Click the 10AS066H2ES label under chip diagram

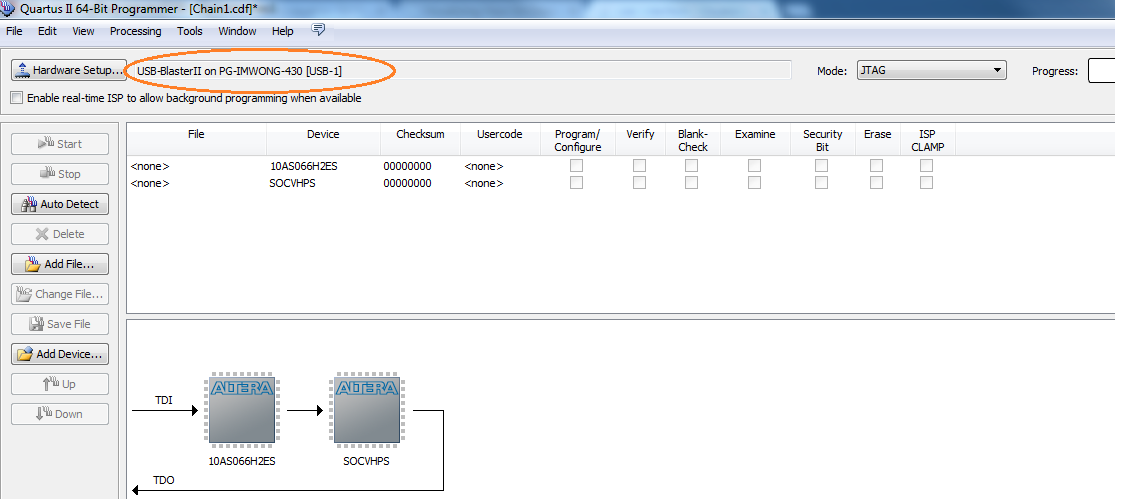click(x=242, y=461)
